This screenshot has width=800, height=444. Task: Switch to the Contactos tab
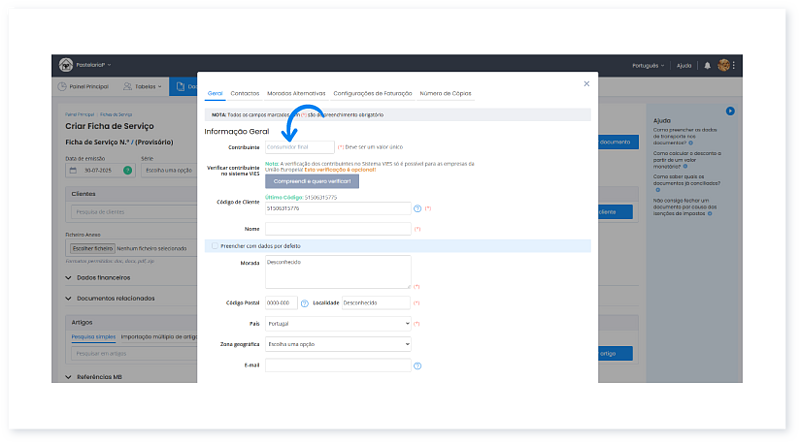(245, 93)
